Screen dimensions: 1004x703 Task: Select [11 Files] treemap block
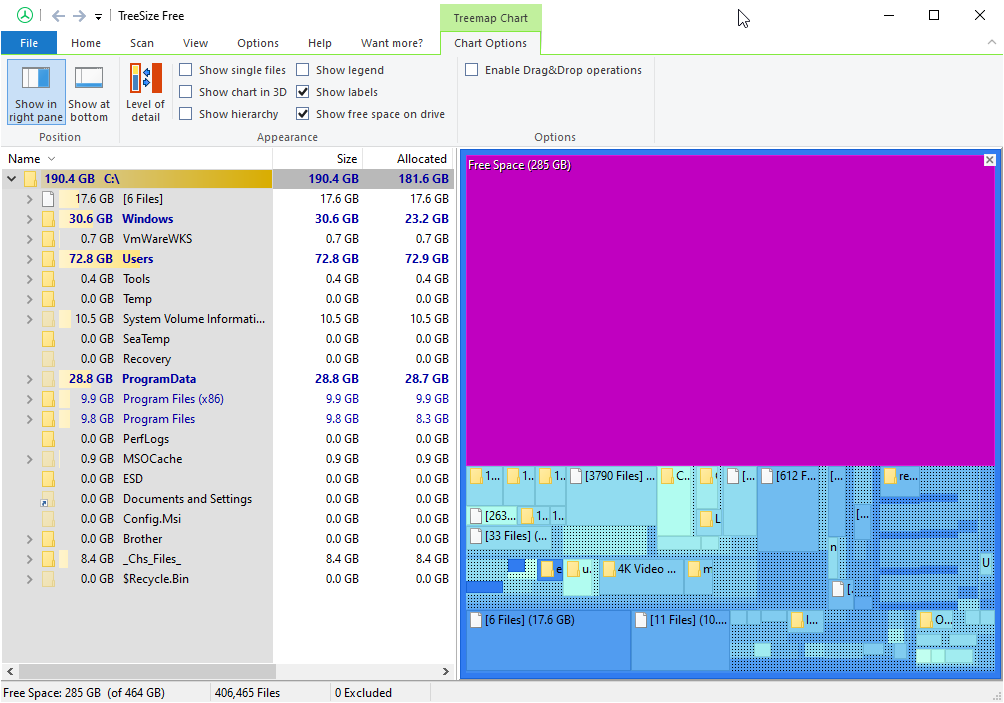point(681,640)
